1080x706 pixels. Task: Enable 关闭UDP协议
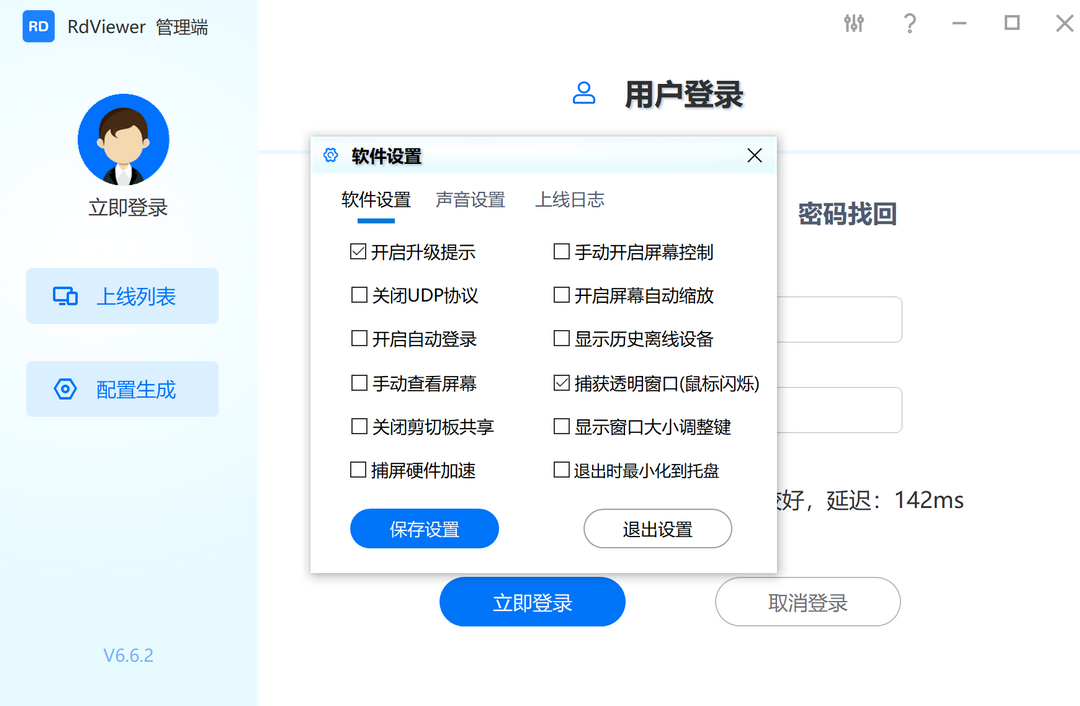point(357,294)
